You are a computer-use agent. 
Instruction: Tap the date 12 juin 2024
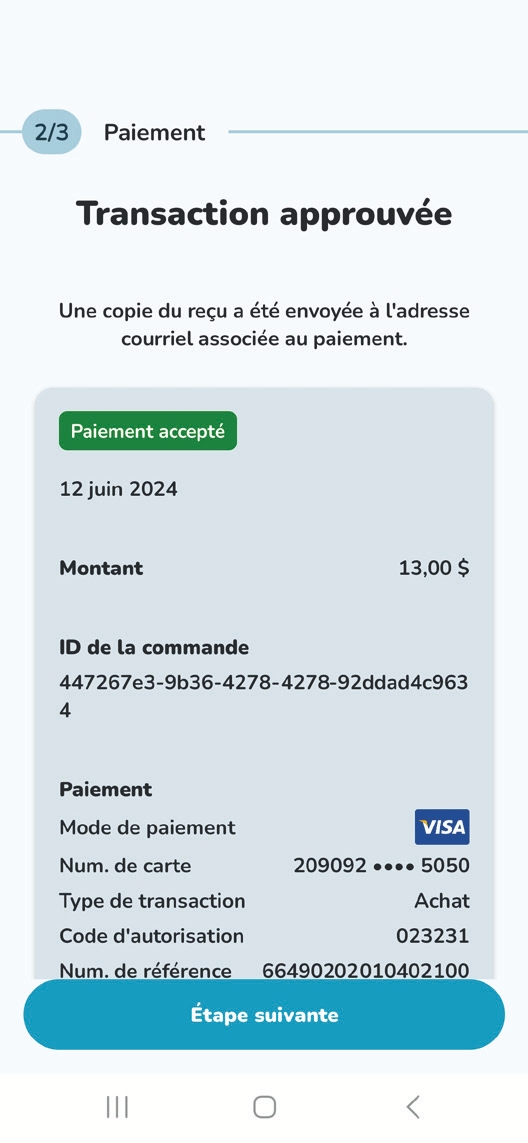[x=118, y=488]
